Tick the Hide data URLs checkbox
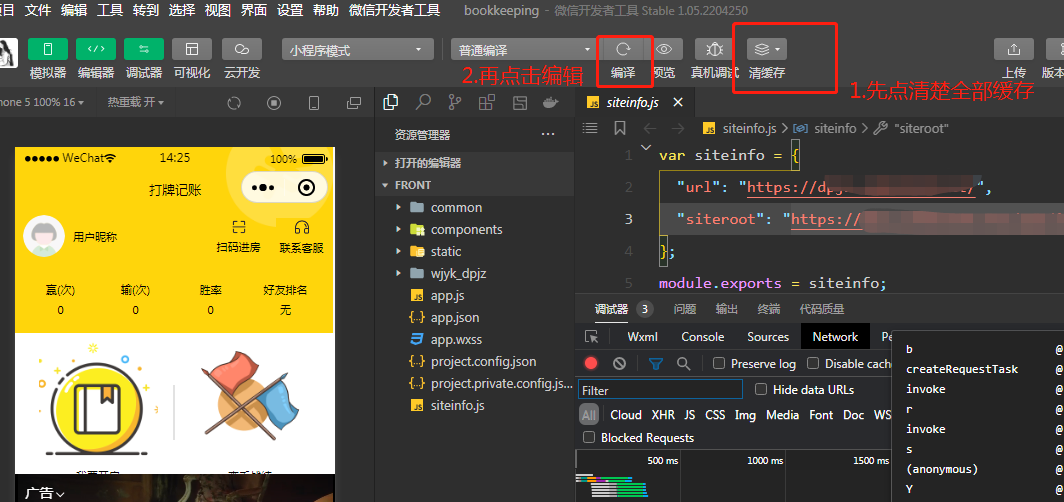The width and height of the screenshot is (1064, 502). click(x=761, y=389)
